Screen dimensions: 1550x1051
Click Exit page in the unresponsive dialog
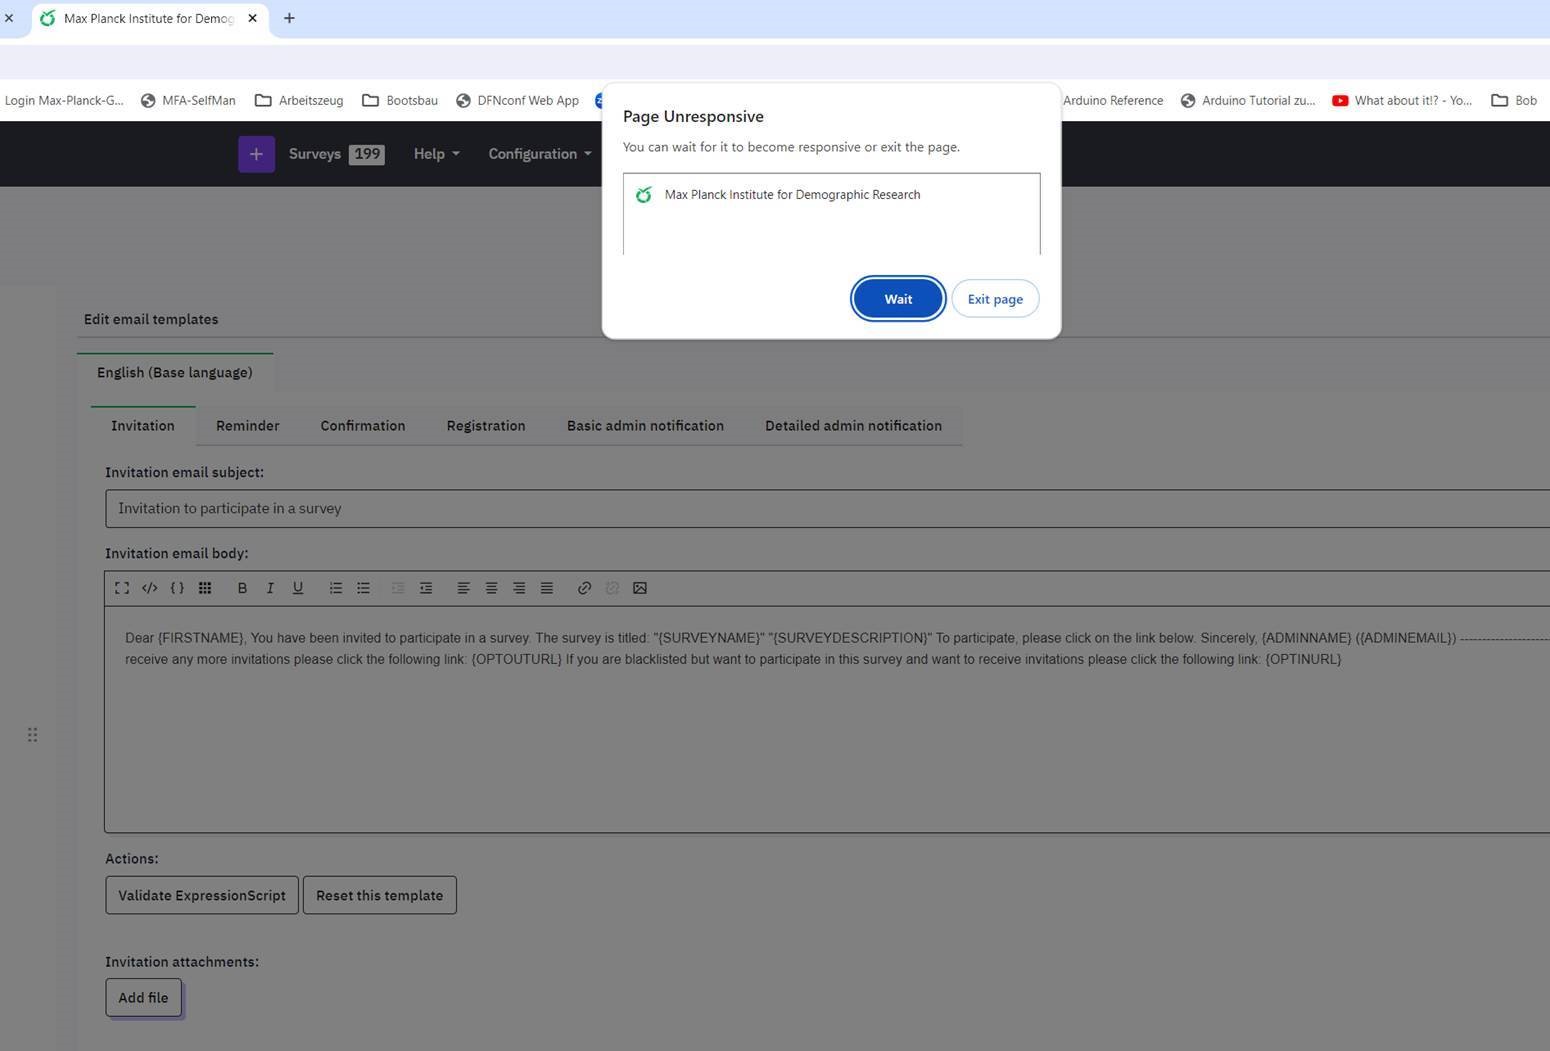(994, 299)
